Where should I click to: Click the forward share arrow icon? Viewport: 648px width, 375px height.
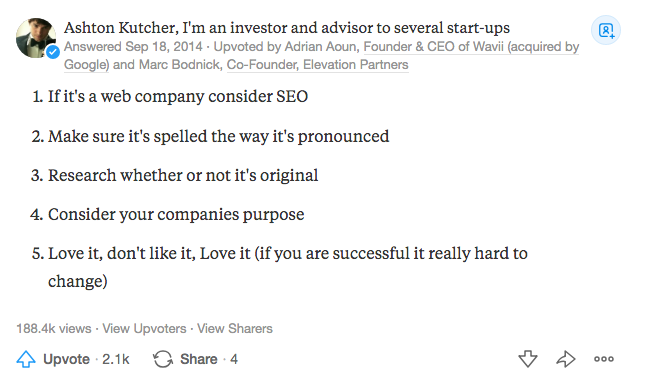coord(566,359)
